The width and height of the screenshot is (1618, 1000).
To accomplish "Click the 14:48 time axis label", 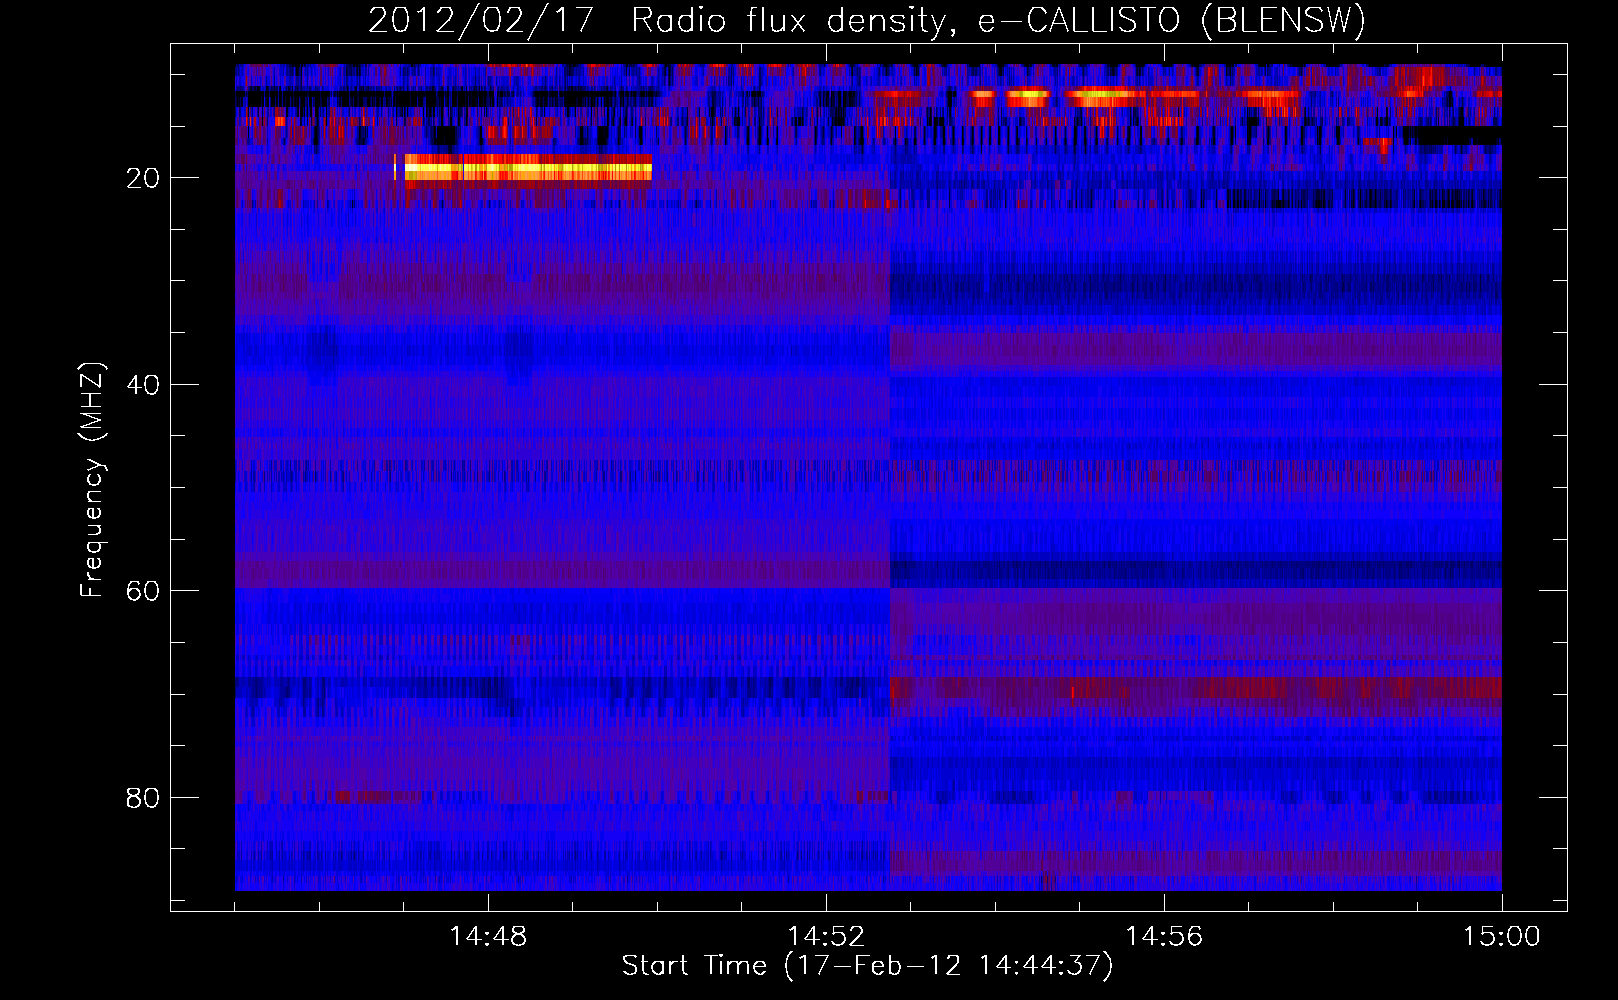I will (x=488, y=937).
